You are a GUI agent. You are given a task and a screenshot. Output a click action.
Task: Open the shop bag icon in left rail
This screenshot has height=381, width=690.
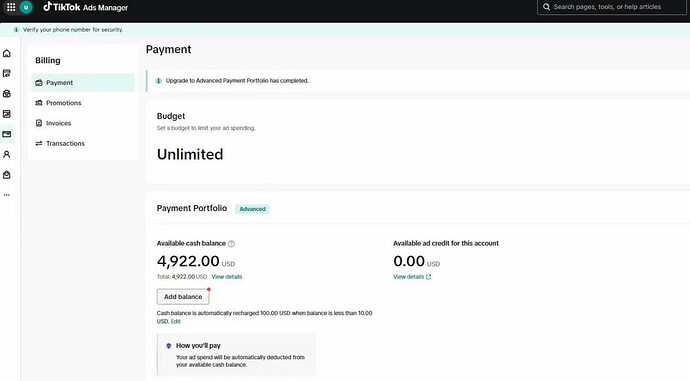click(7, 175)
